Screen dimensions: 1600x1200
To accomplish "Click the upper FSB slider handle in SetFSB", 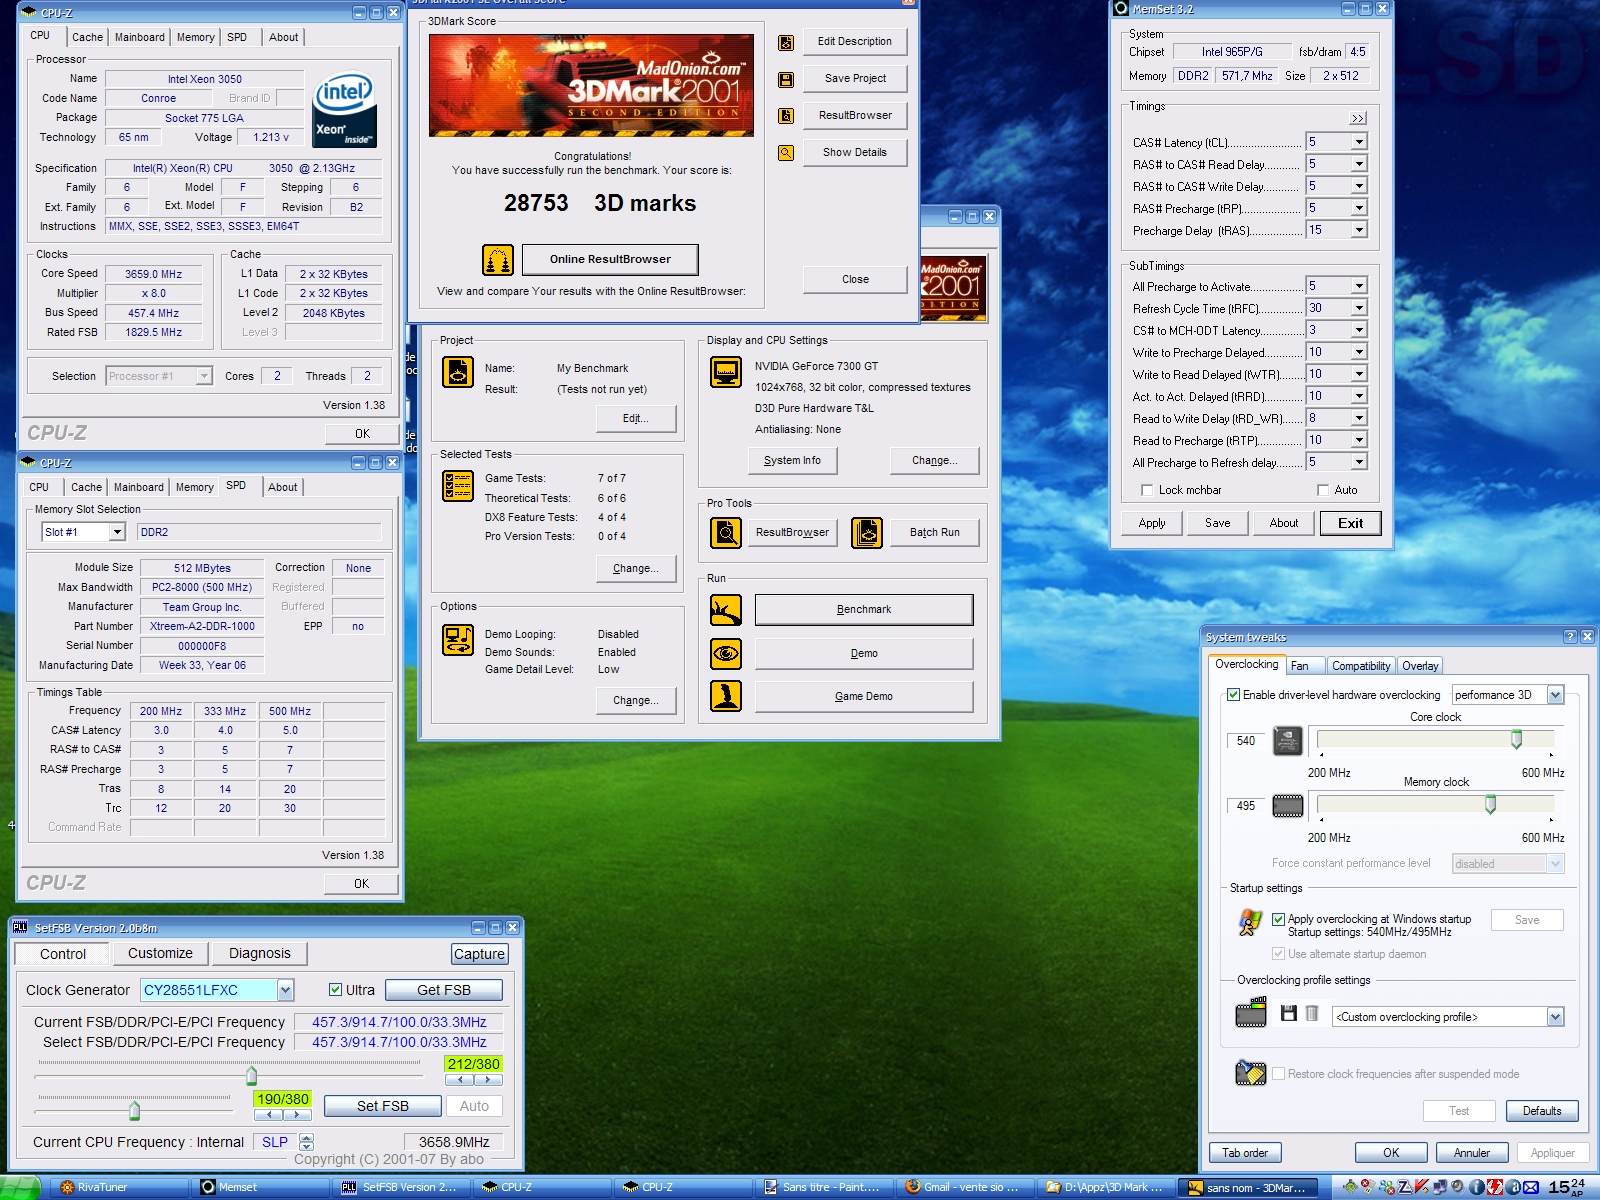I will pyautogui.click(x=251, y=1076).
